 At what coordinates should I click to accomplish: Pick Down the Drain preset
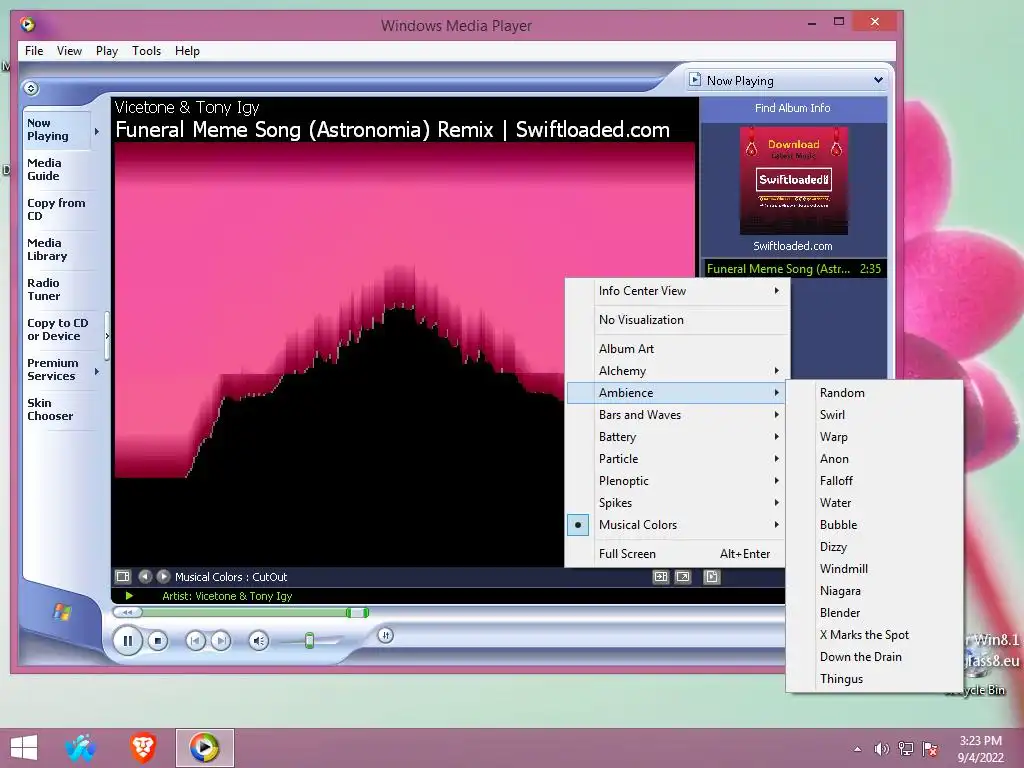pyautogui.click(x=874, y=657)
